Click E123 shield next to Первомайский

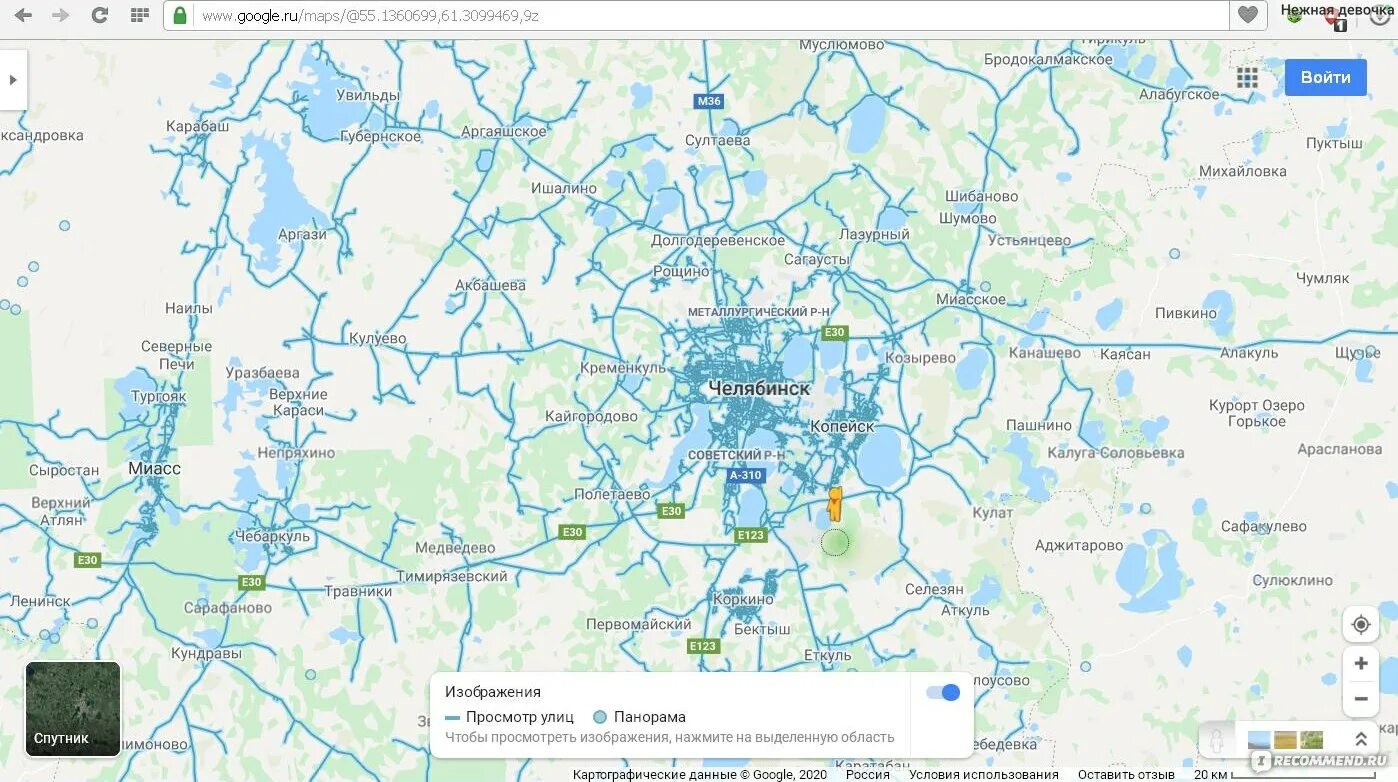(703, 646)
